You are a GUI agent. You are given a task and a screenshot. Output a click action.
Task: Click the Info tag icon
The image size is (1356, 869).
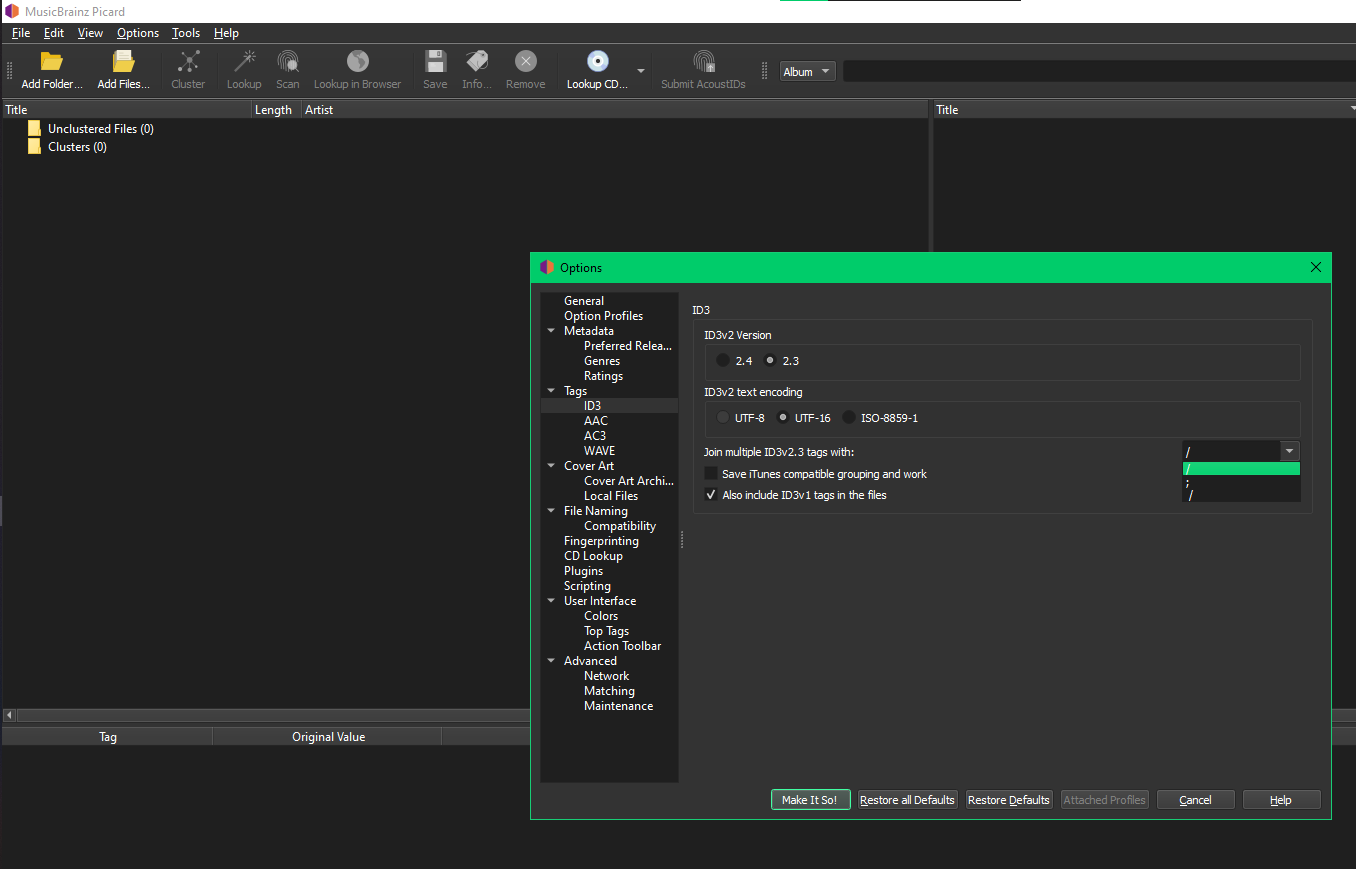[x=477, y=61]
